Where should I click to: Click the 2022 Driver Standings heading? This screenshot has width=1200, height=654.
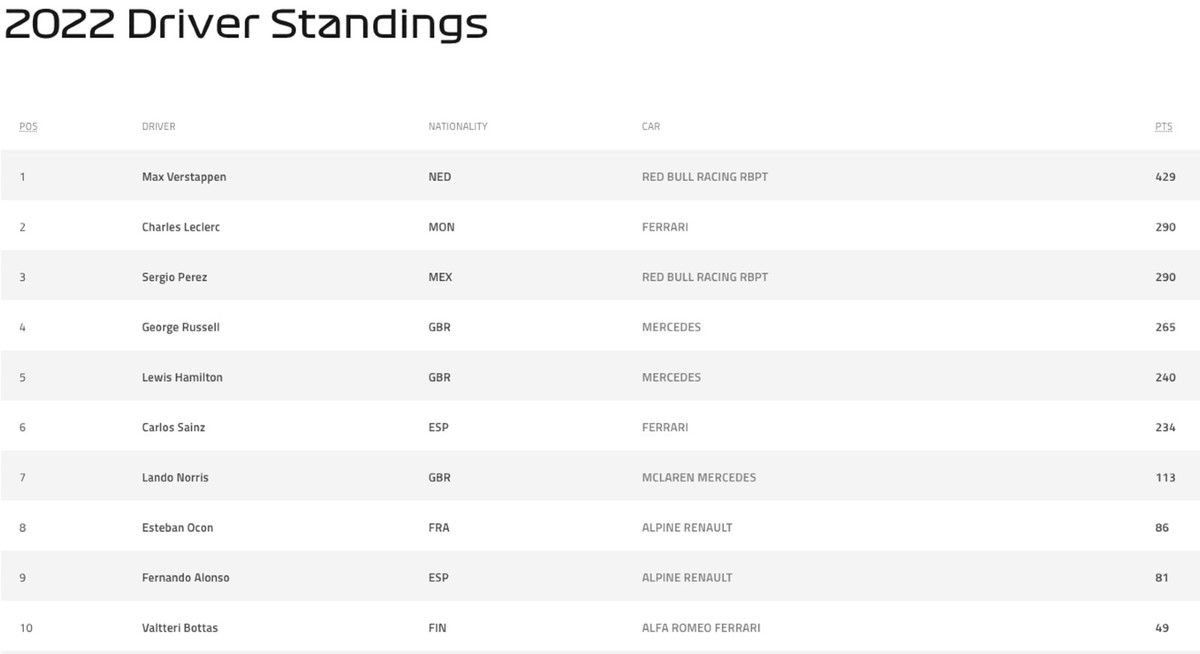[x=246, y=23]
